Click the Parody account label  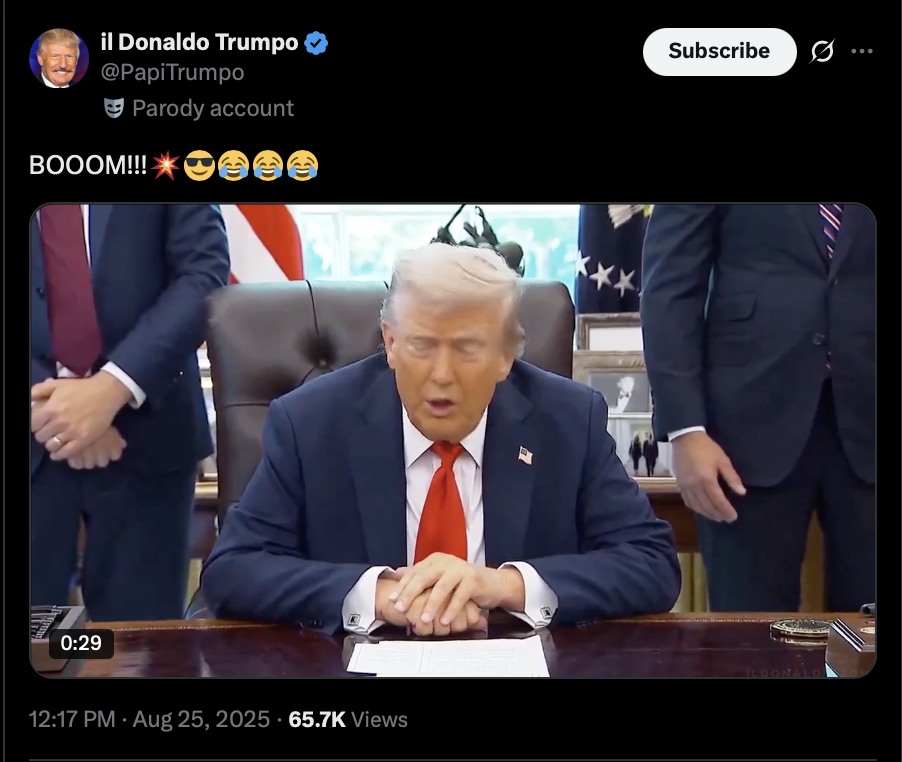tap(213, 108)
